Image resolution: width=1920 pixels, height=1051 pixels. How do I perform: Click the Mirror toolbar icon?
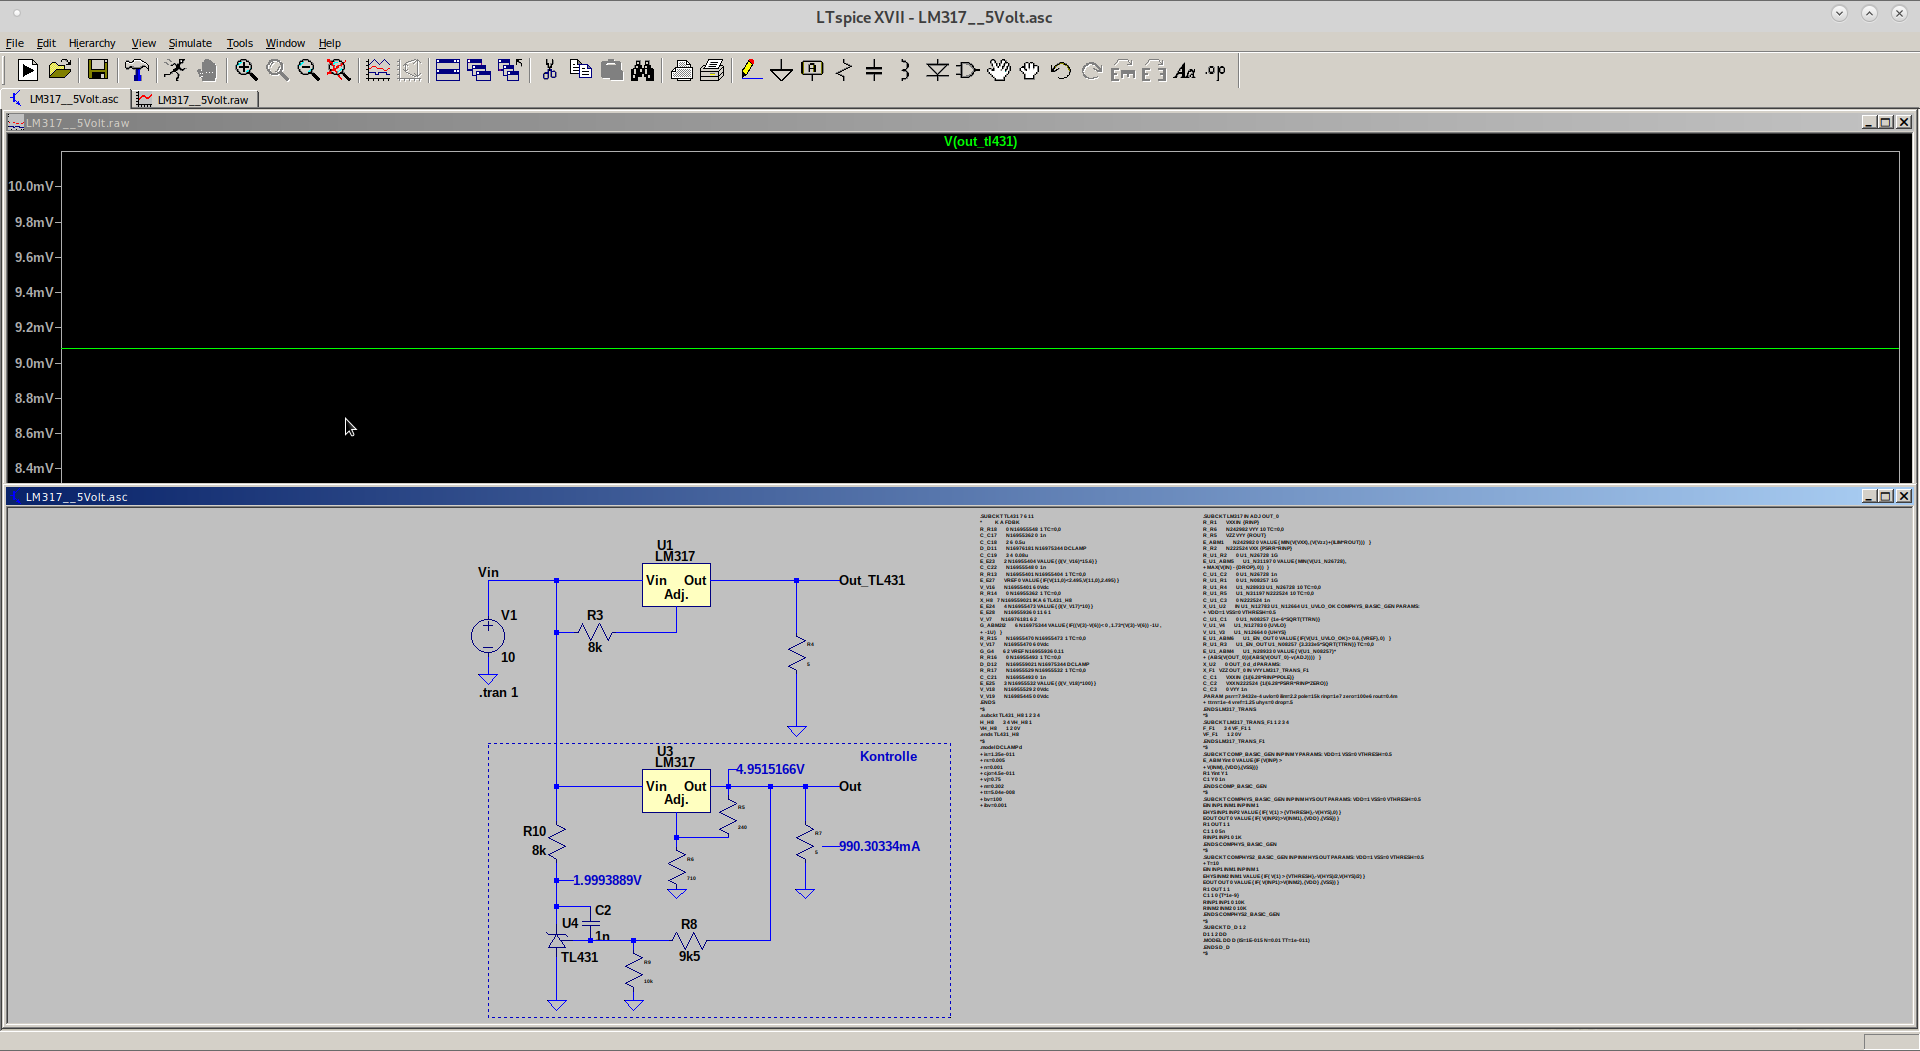pos(1154,70)
